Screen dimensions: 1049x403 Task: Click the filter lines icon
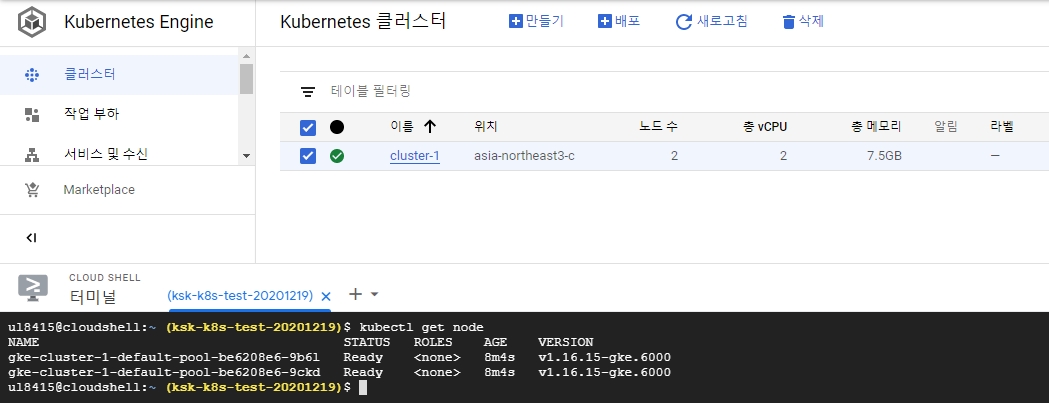point(308,92)
